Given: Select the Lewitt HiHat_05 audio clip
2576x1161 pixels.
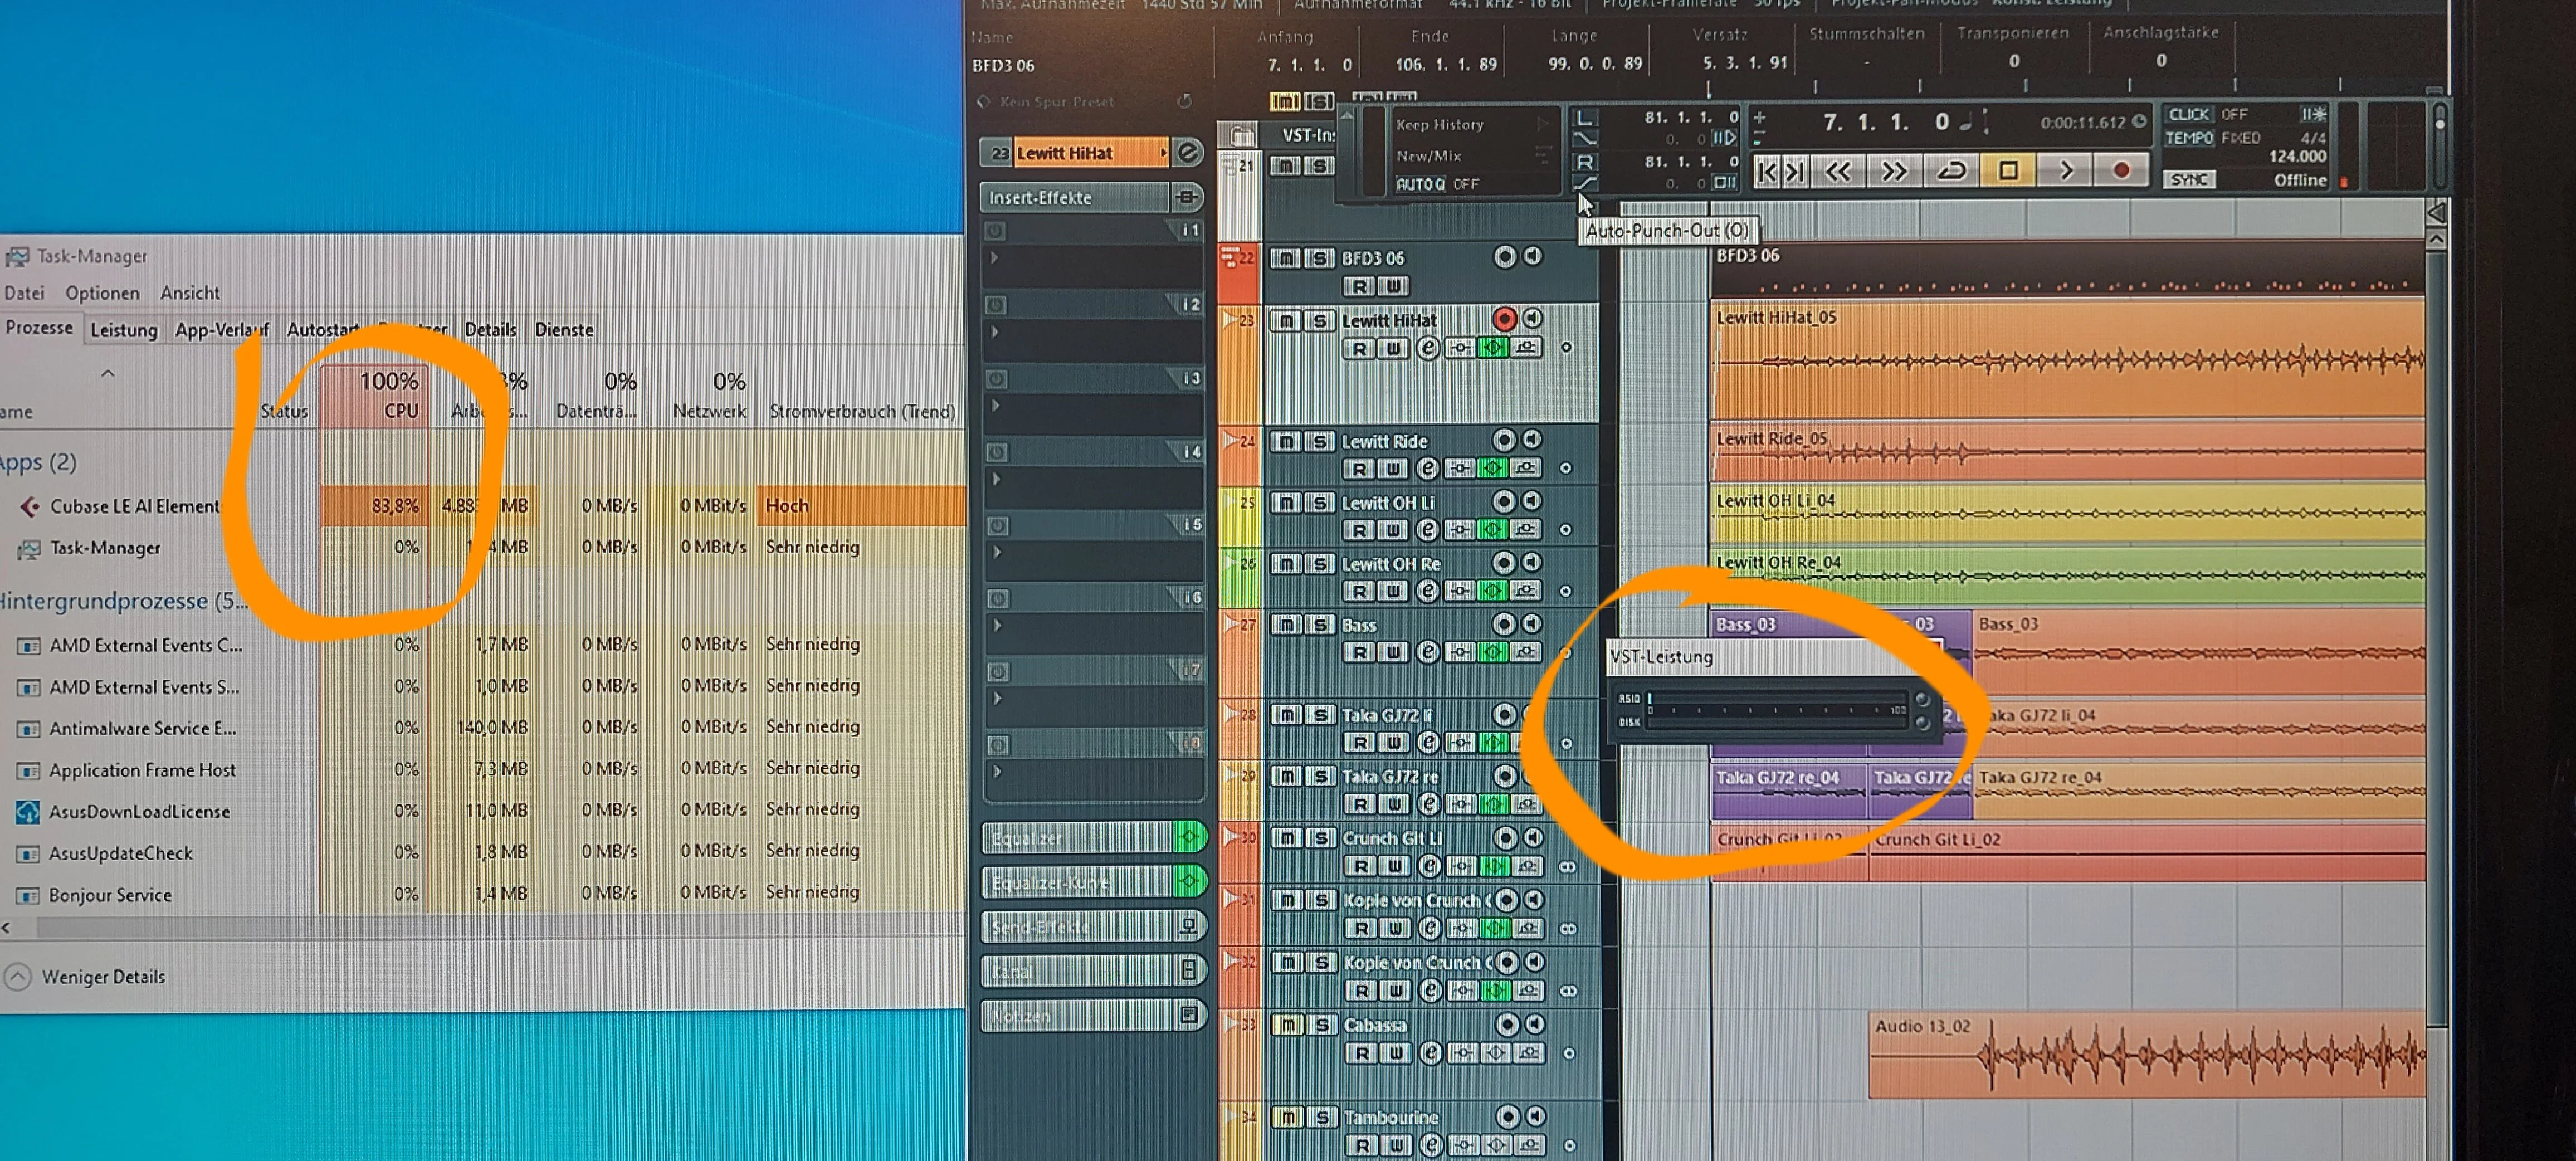Looking at the screenshot, I should (x=2067, y=362).
